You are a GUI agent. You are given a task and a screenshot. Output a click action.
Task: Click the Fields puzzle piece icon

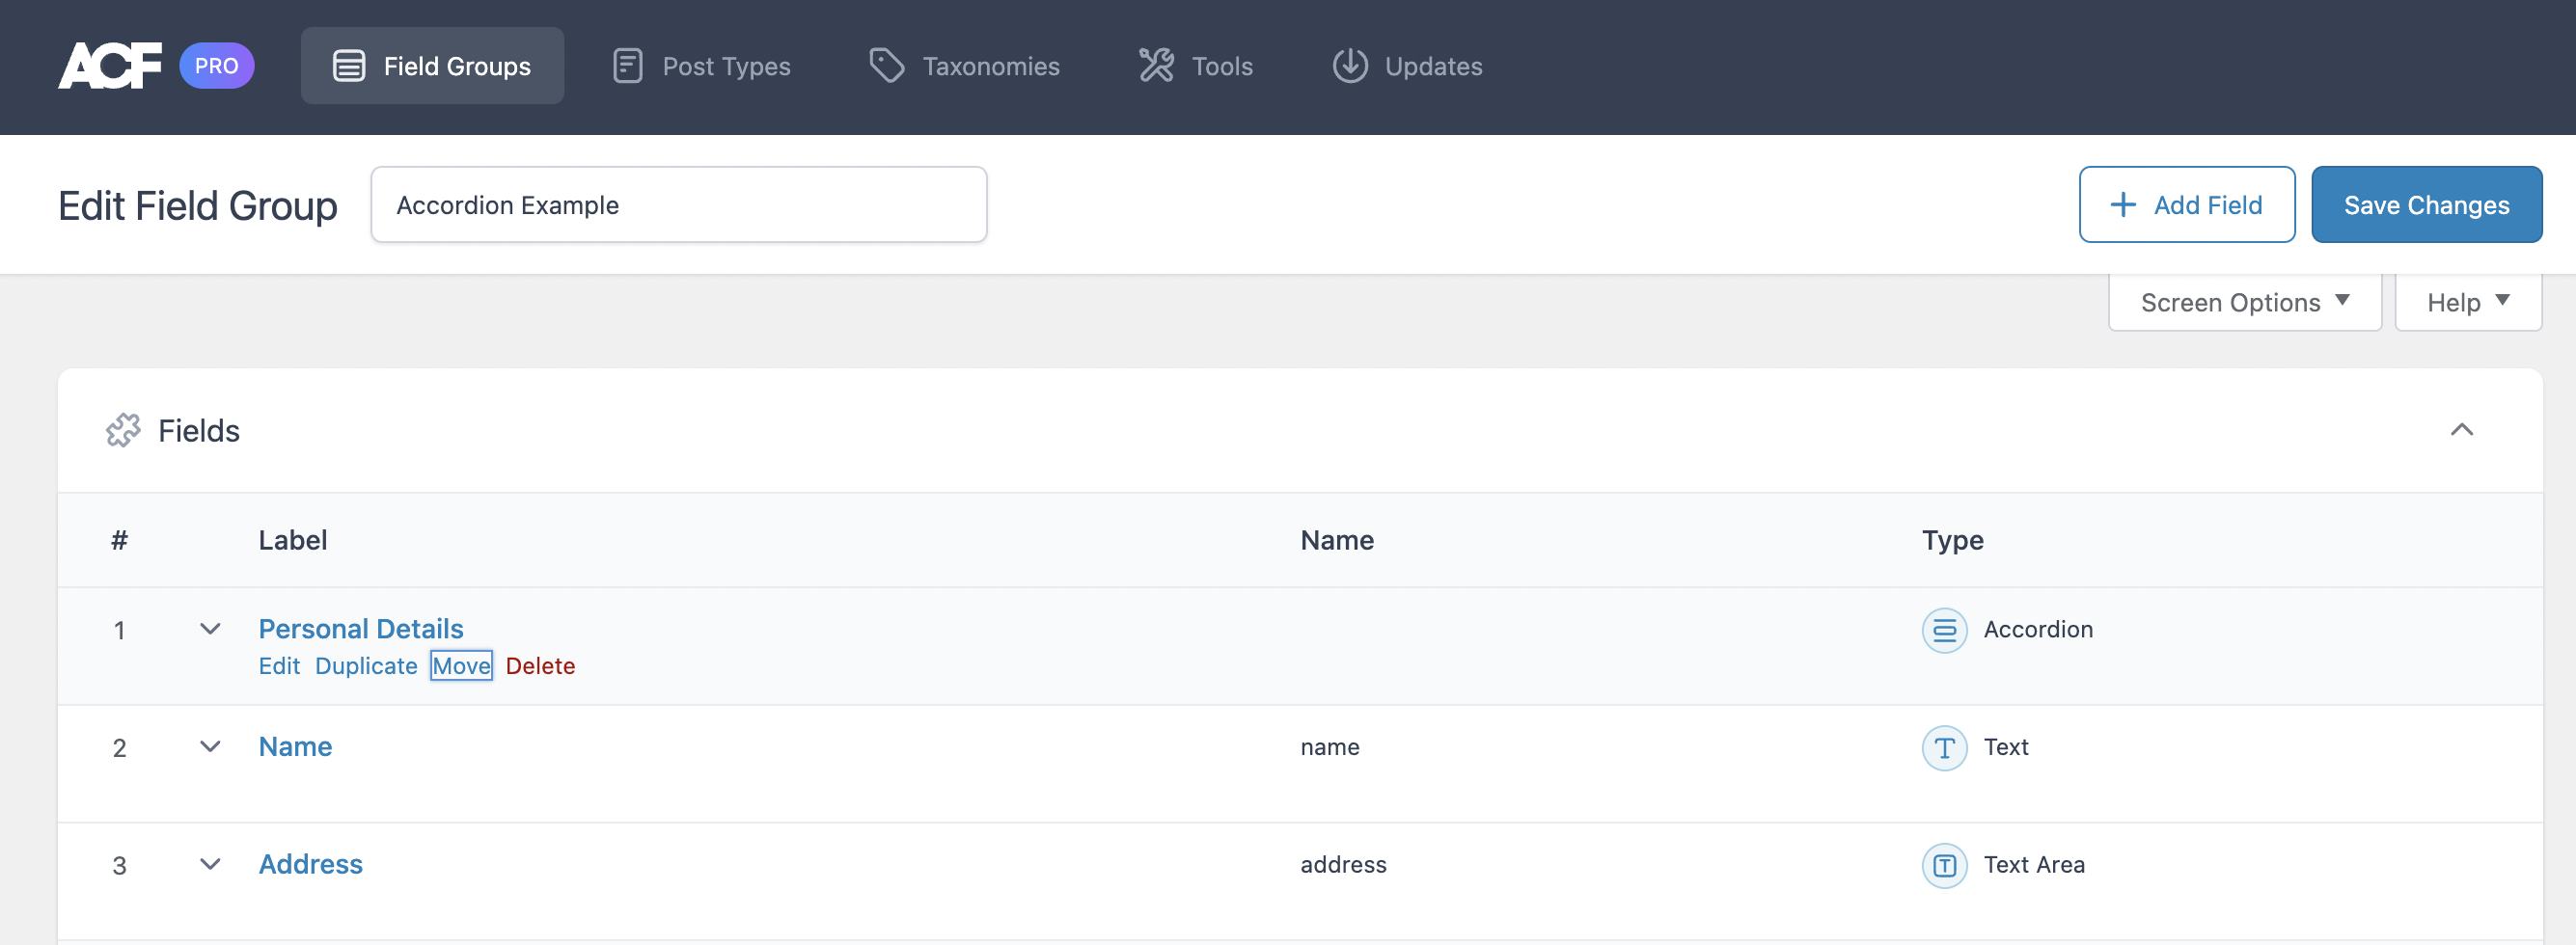(123, 431)
